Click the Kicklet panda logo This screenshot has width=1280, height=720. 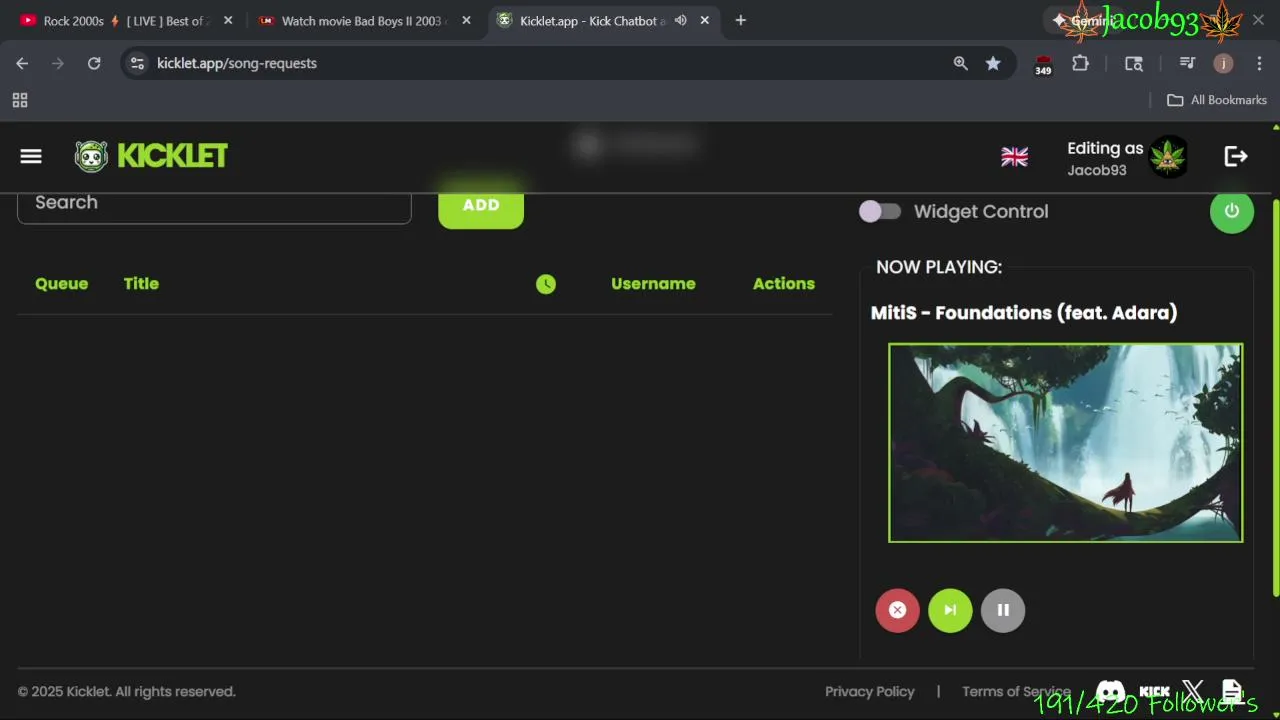pos(91,156)
